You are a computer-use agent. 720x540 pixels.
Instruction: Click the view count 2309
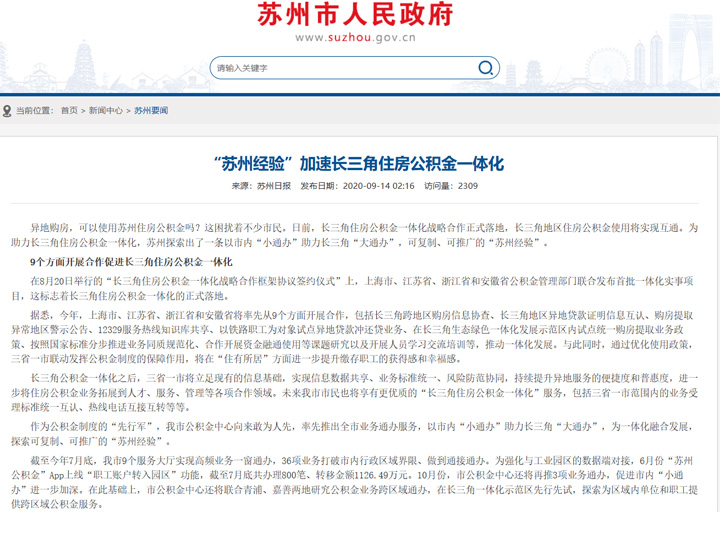pos(469,186)
